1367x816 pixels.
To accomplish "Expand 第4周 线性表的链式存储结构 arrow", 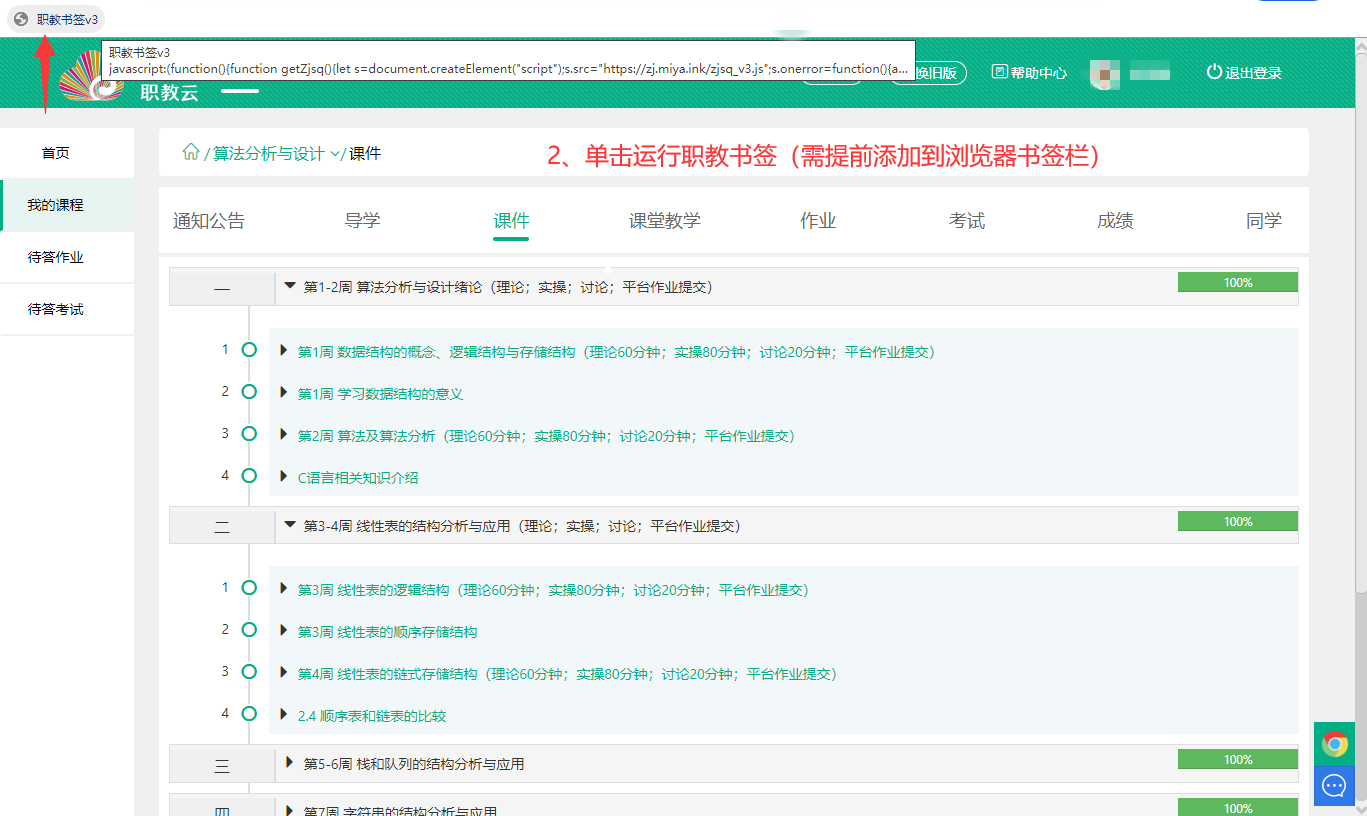I will pyautogui.click(x=284, y=673).
